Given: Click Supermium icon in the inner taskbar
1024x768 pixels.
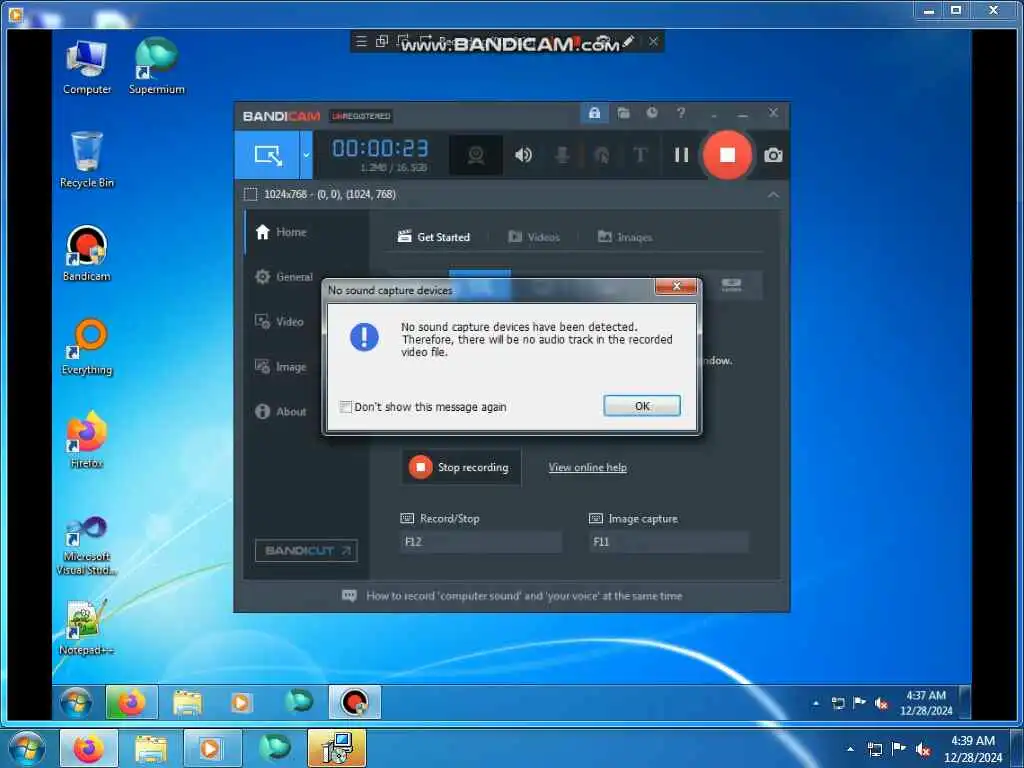Looking at the screenshot, I should tap(298, 701).
